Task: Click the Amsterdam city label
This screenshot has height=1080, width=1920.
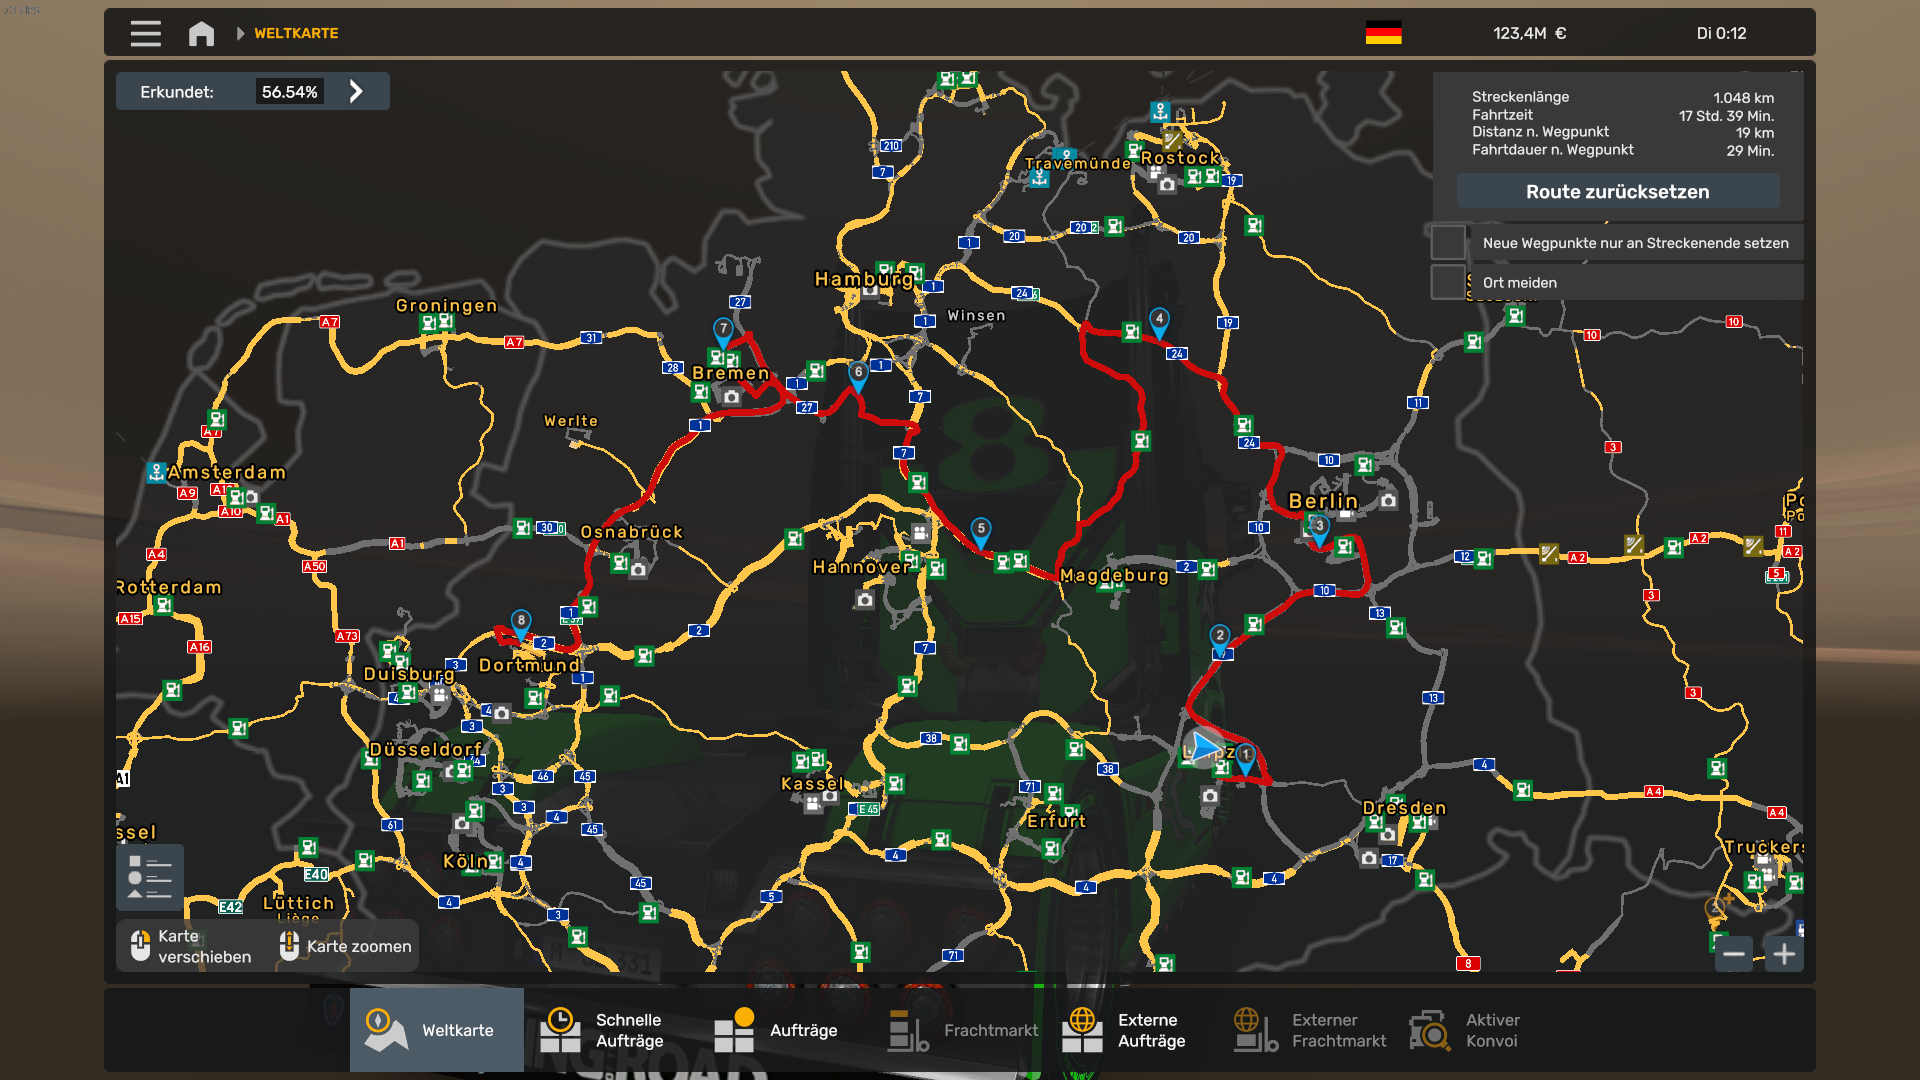Action: [227, 472]
